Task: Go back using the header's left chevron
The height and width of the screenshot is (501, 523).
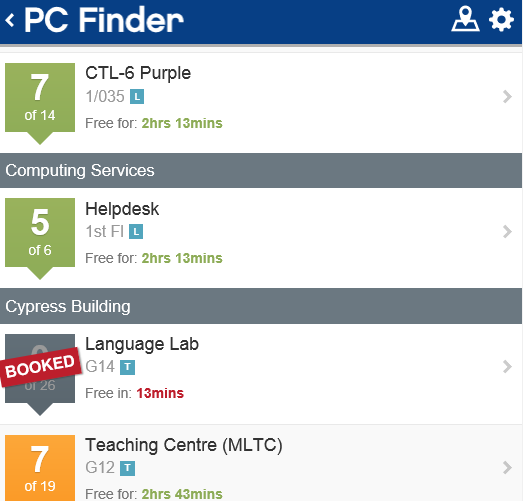Action: pyautogui.click(x=10, y=20)
